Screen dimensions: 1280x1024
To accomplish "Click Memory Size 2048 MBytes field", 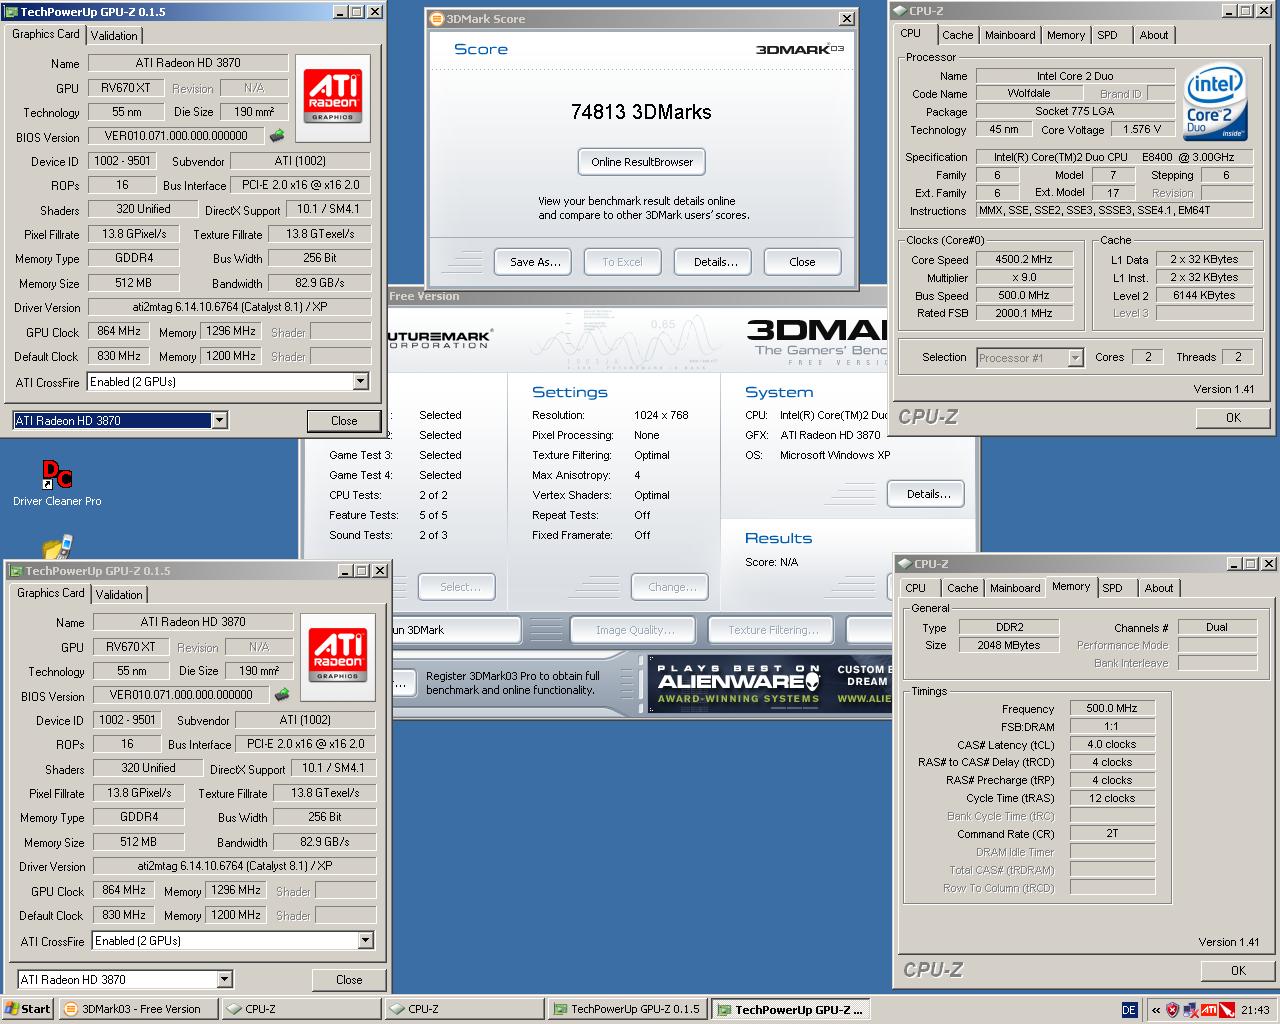I will tap(1008, 646).
